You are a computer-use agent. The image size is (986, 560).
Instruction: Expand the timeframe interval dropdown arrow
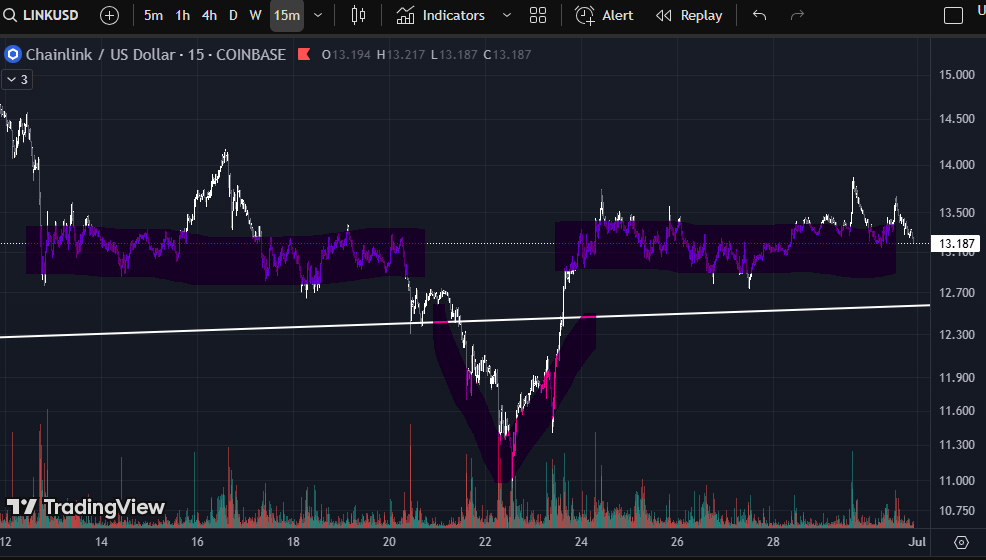coord(318,15)
